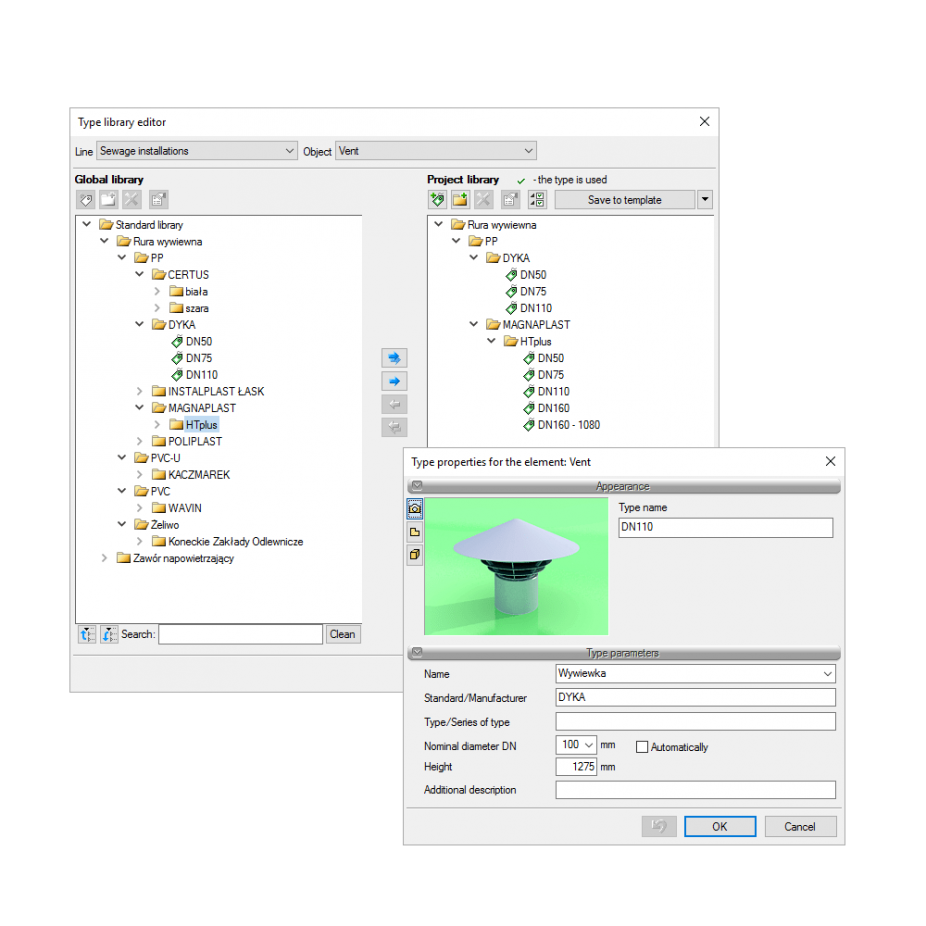Click delete icon in Global library toolbar
Screen dimensions: 926x926
pyautogui.click(x=132, y=200)
